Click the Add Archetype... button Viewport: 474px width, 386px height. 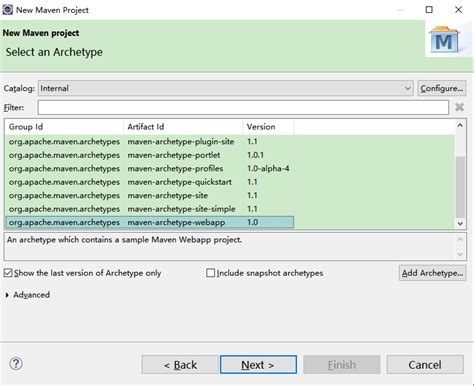432,273
